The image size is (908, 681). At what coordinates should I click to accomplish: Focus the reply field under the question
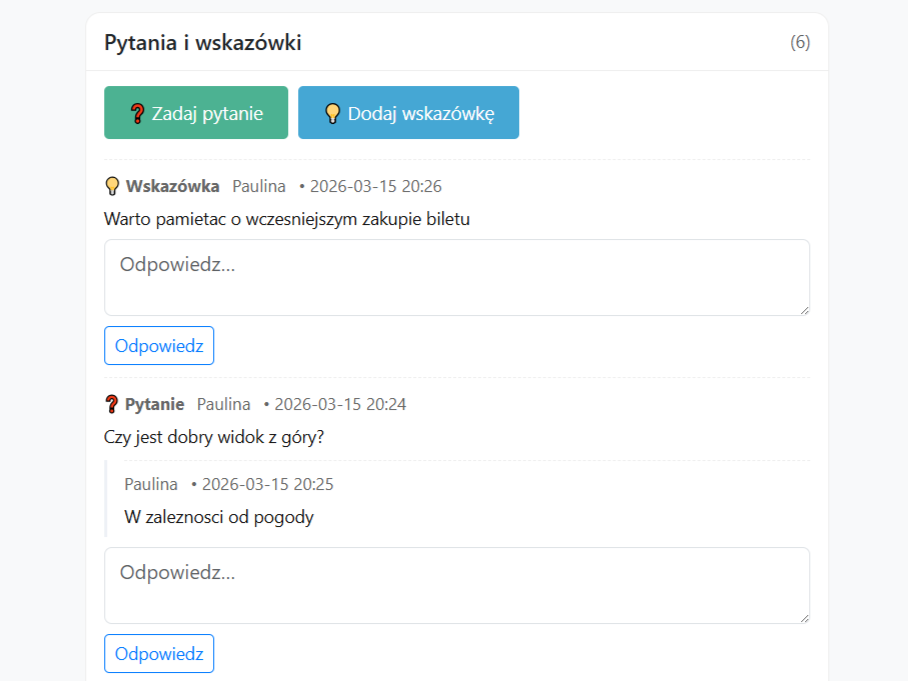pyautogui.click(x=457, y=583)
